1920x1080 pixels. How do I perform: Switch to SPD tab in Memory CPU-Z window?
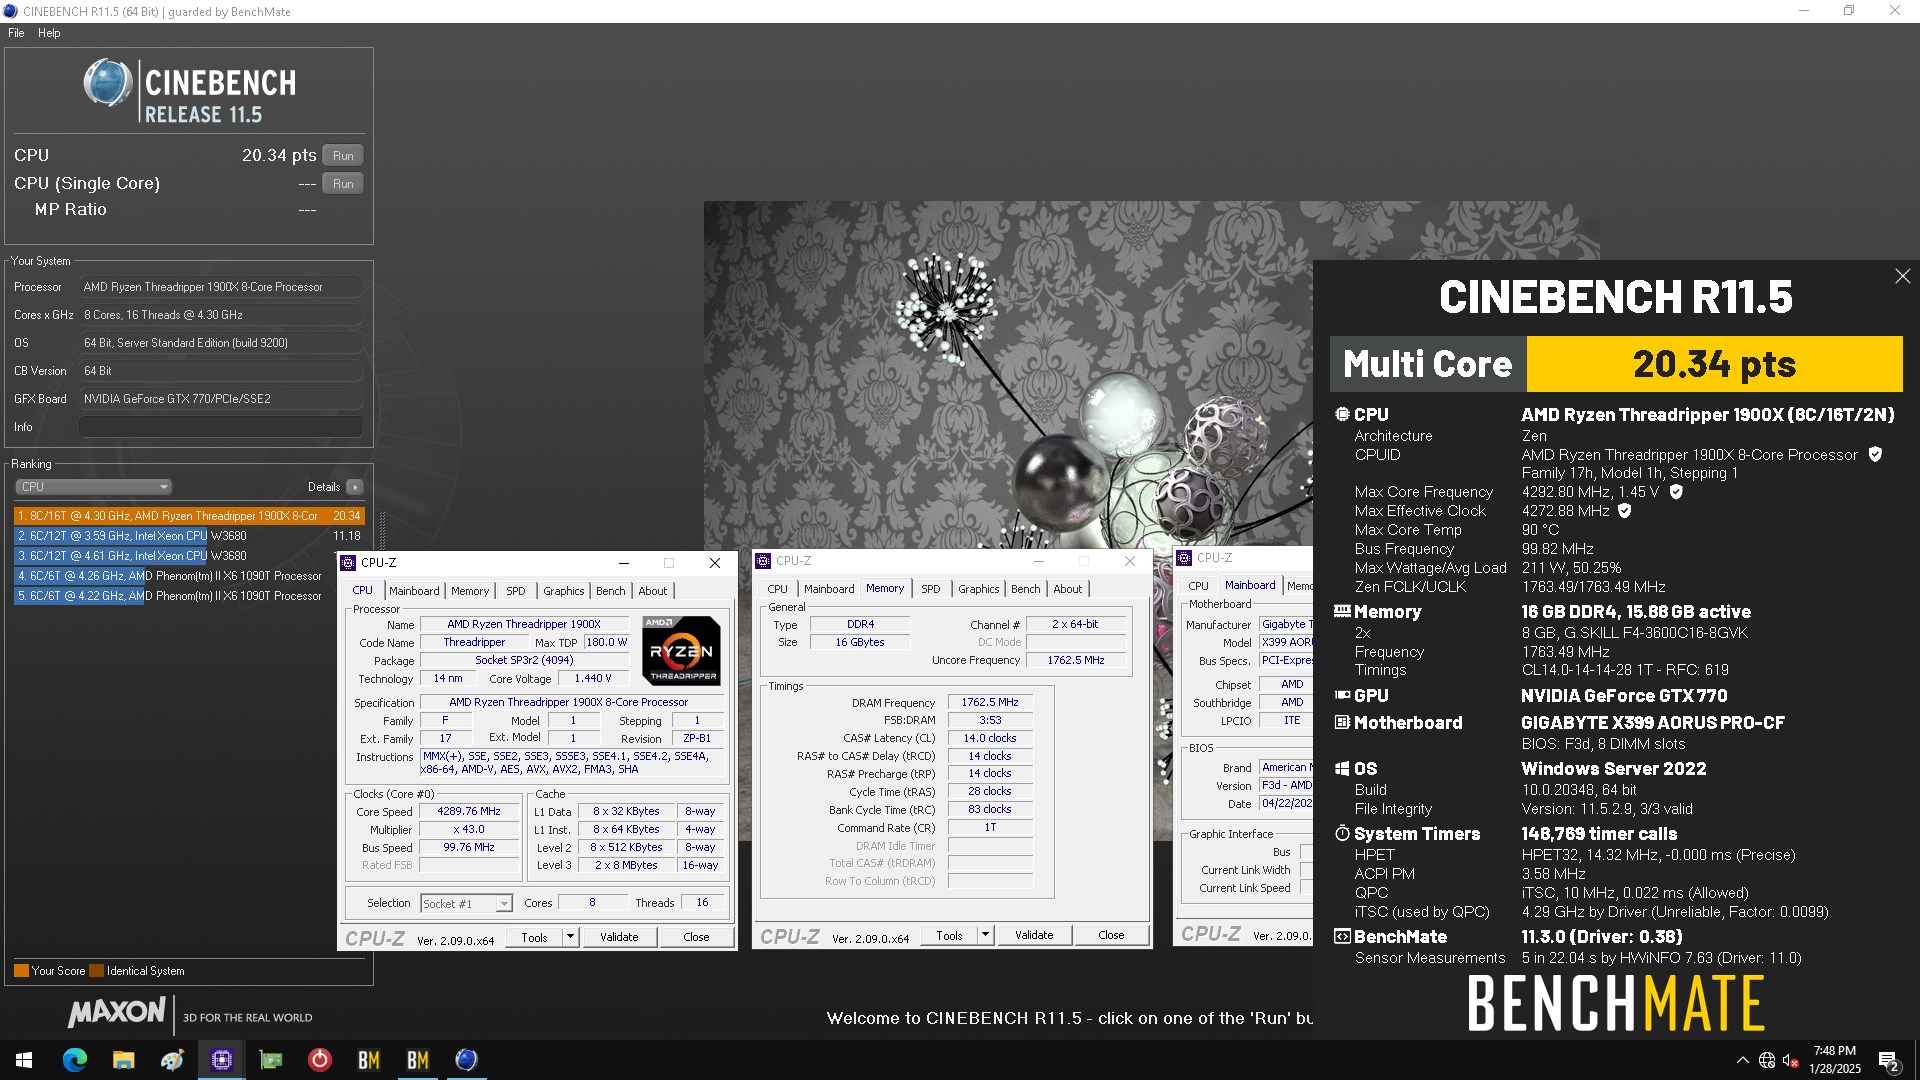pos(931,589)
